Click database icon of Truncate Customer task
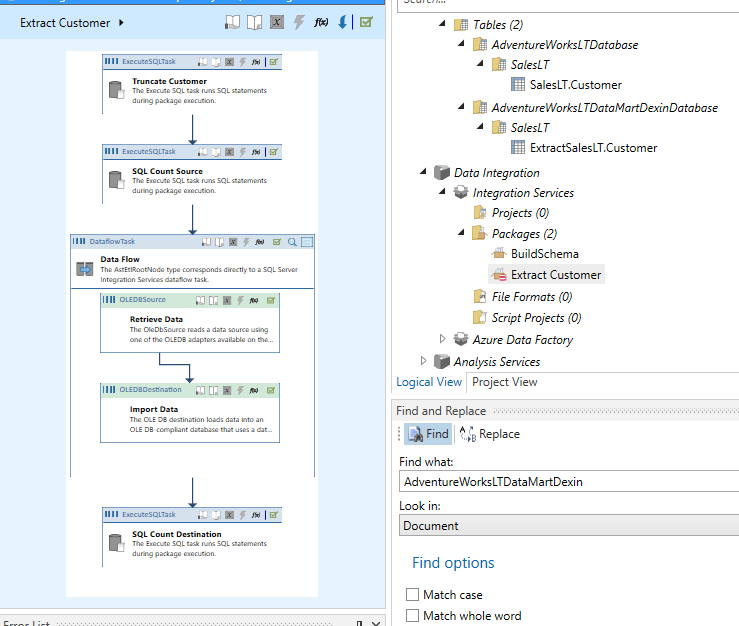 (x=116, y=90)
